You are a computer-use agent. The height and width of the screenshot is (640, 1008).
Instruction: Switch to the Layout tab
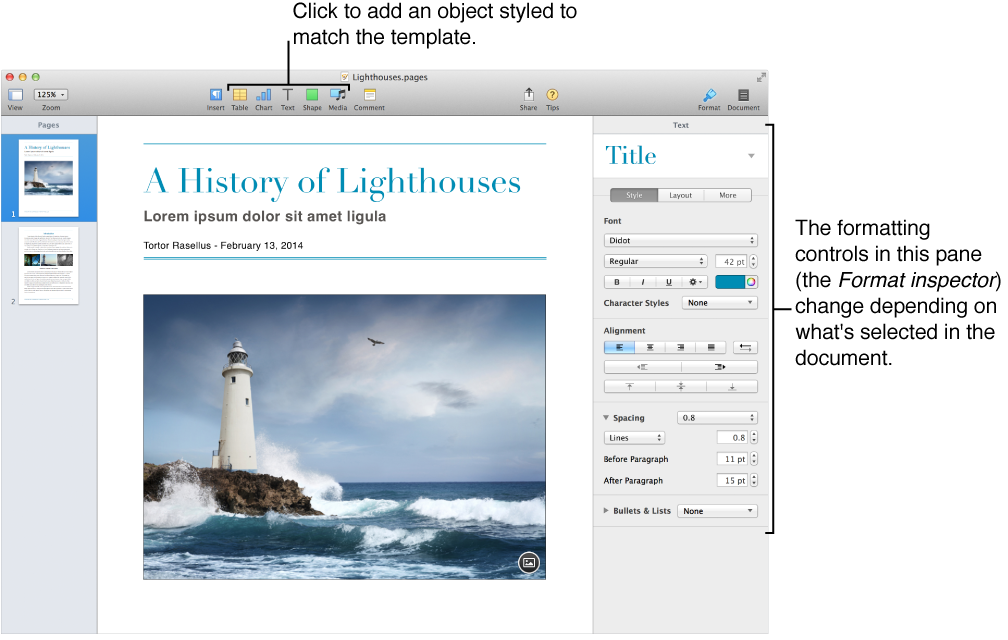pos(681,195)
